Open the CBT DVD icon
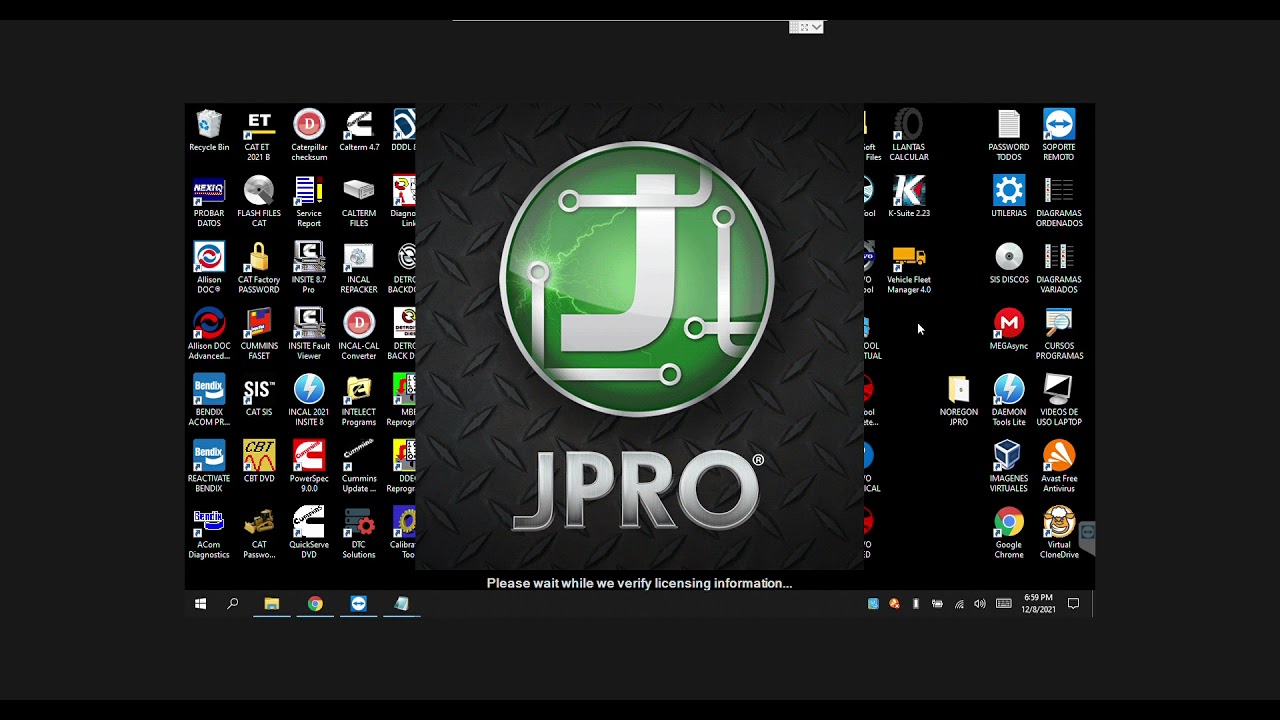This screenshot has width=1280, height=720. click(259, 462)
